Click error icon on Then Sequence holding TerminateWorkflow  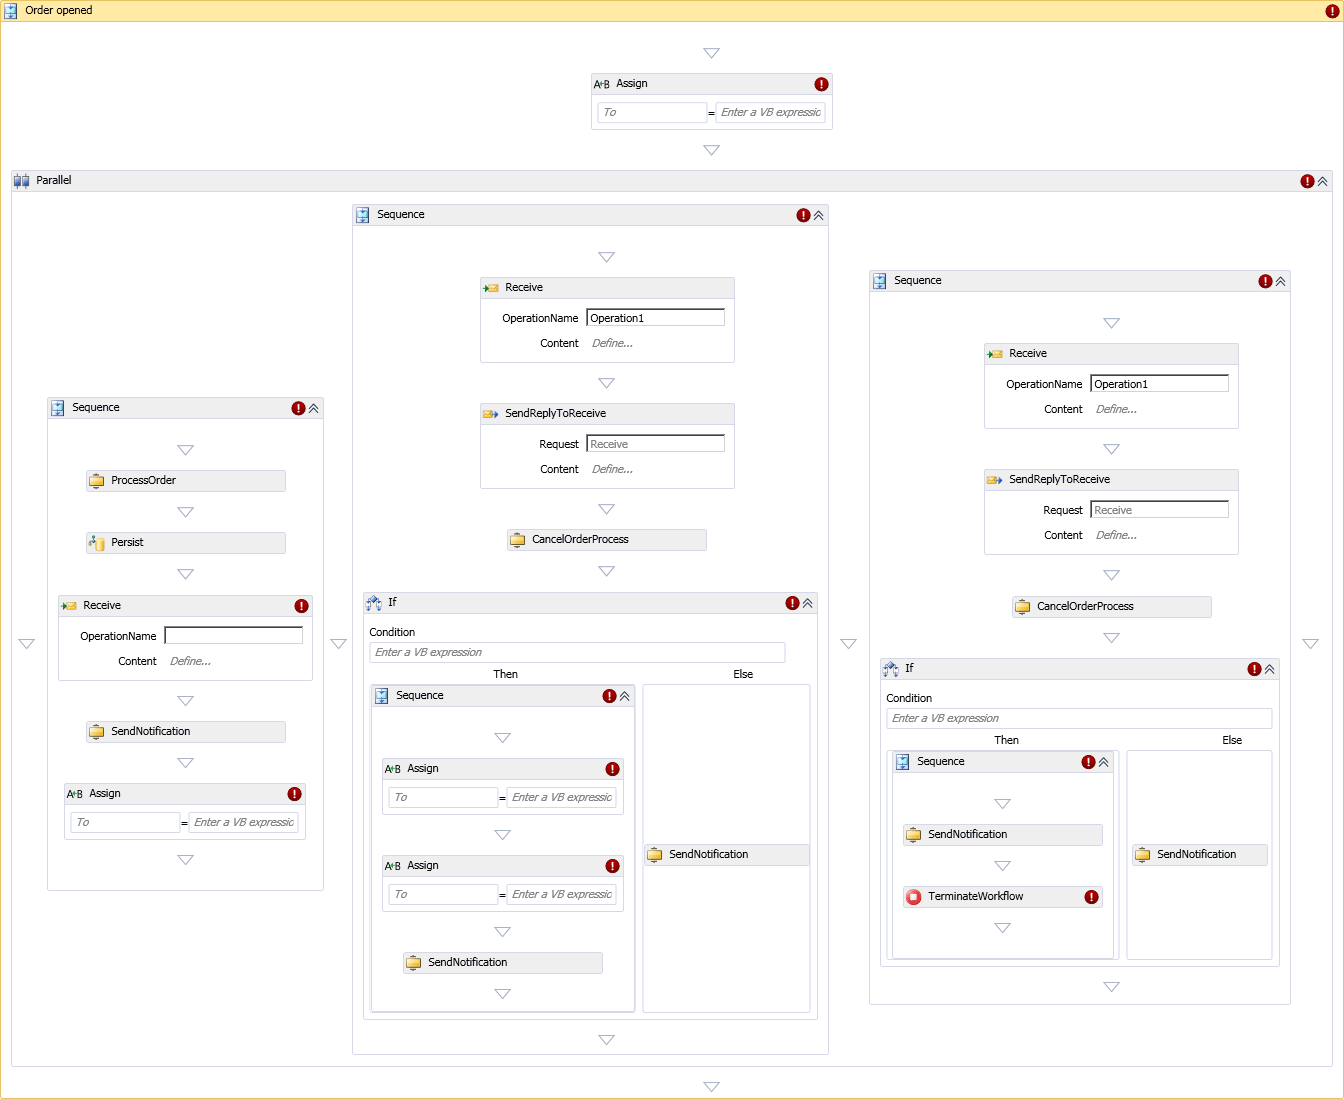point(1088,762)
